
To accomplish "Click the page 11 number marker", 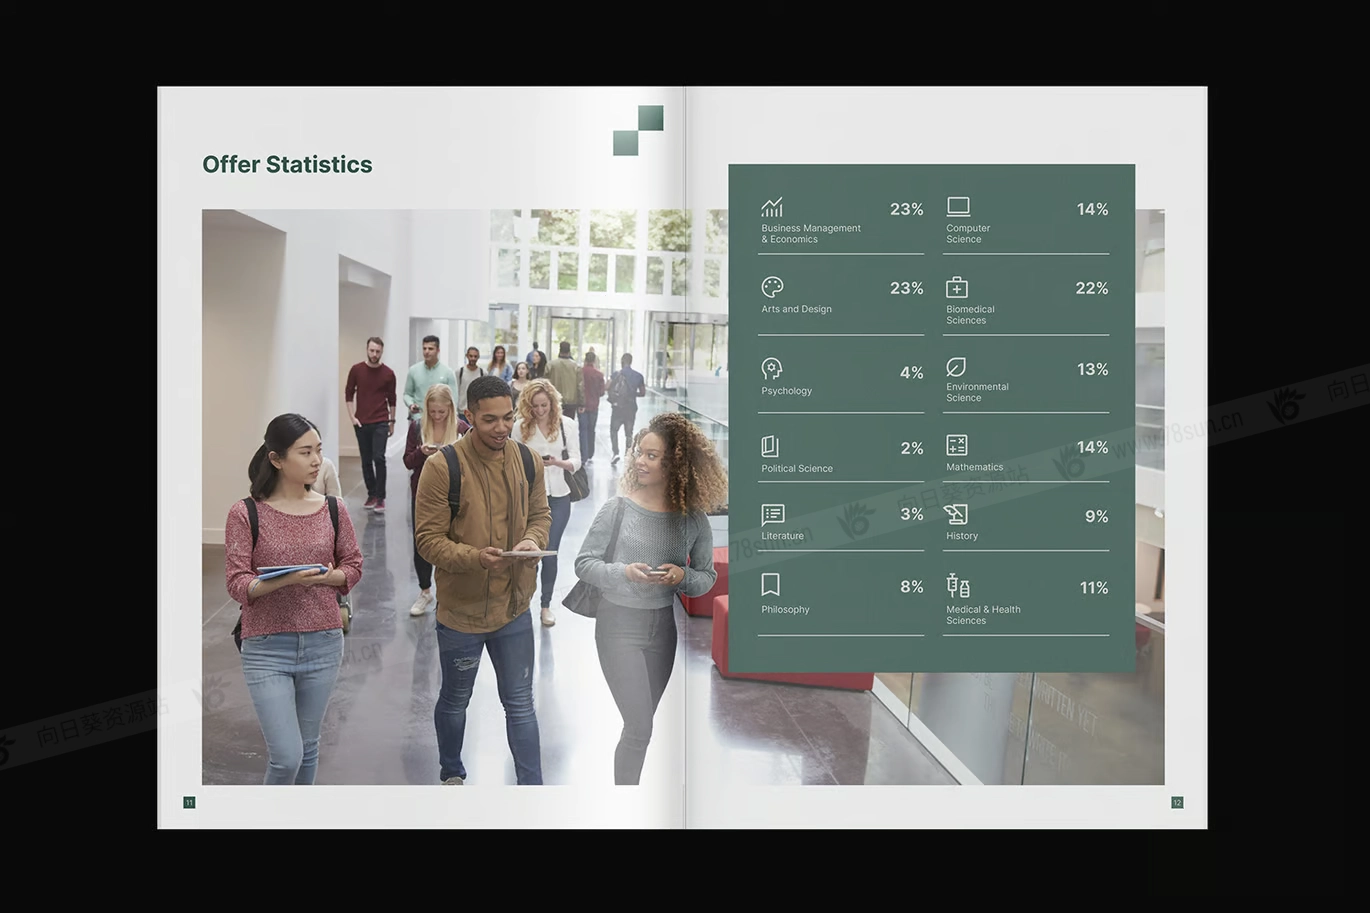I will pyautogui.click(x=189, y=802).
